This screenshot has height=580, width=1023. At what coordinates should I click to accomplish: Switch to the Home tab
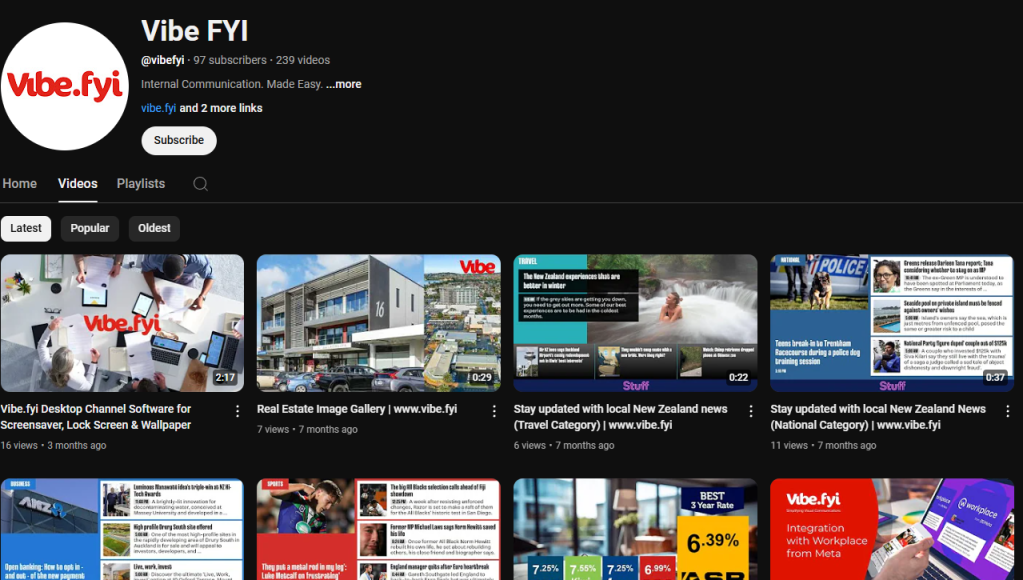click(x=20, y=184)
